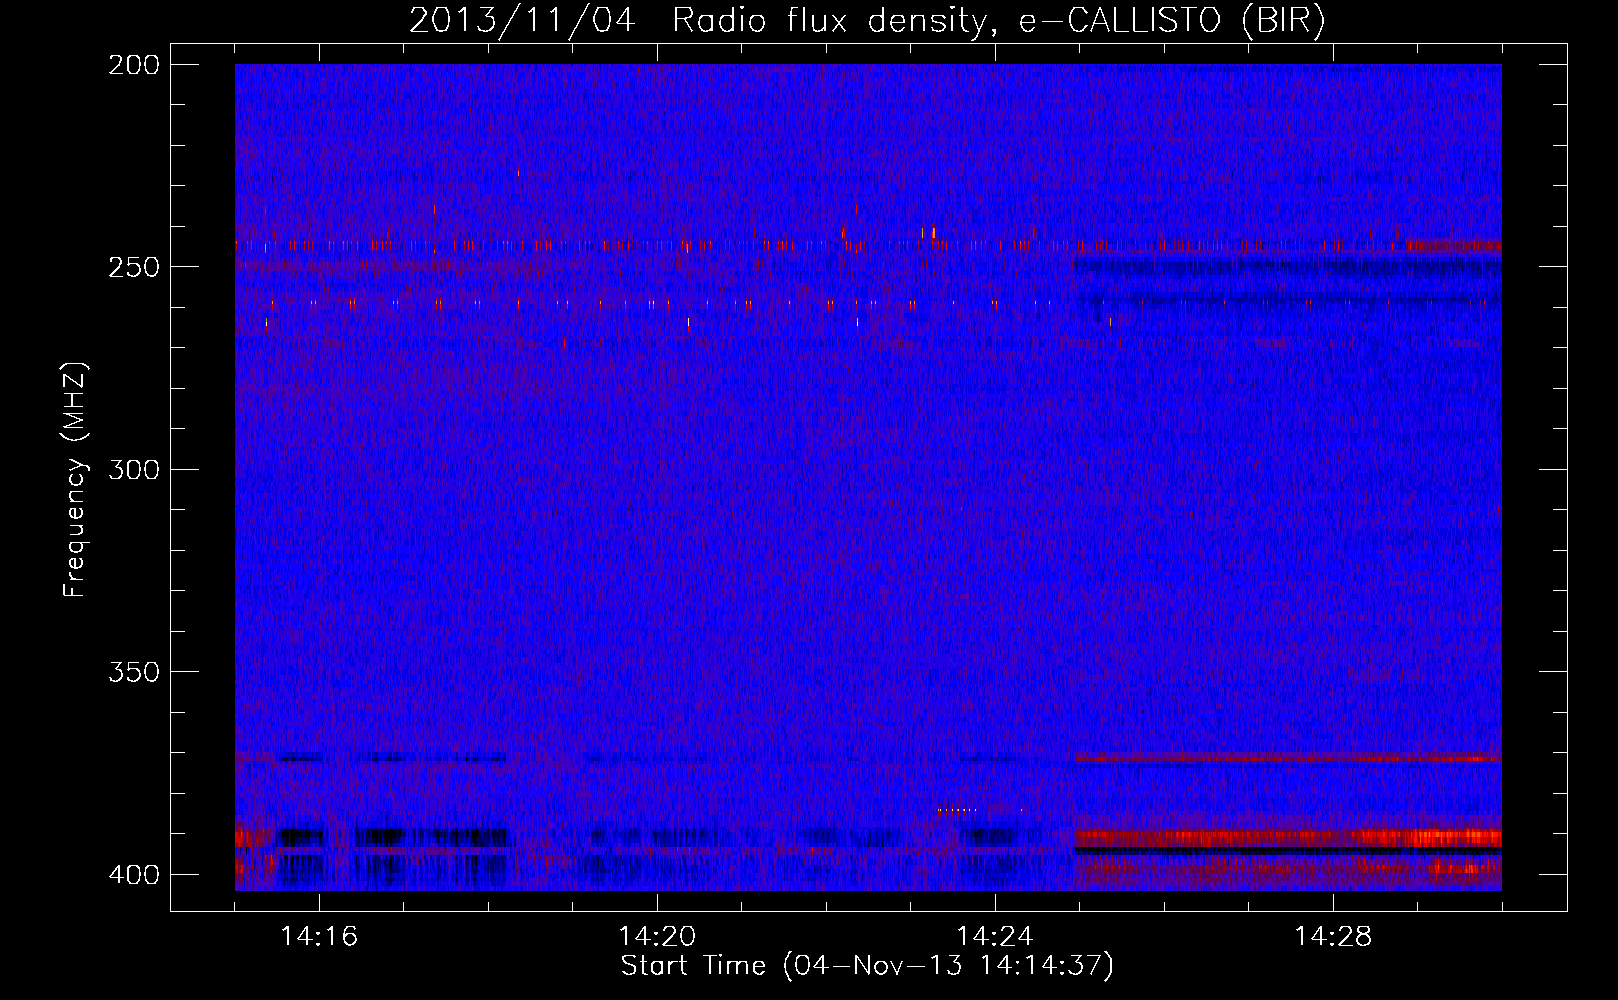Click the 300 frequency tick label
The height and width of the screenshot is (1000, 1618).
pos(133,470)
